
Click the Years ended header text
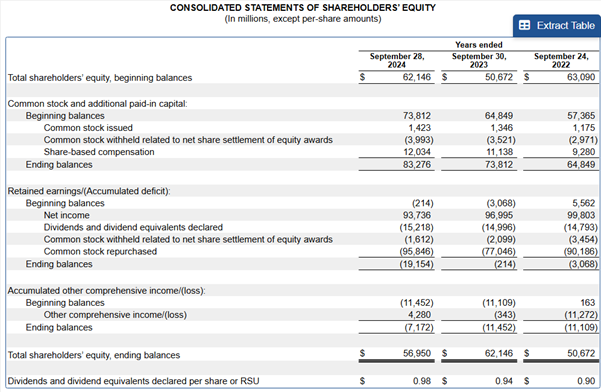(479, 45)
